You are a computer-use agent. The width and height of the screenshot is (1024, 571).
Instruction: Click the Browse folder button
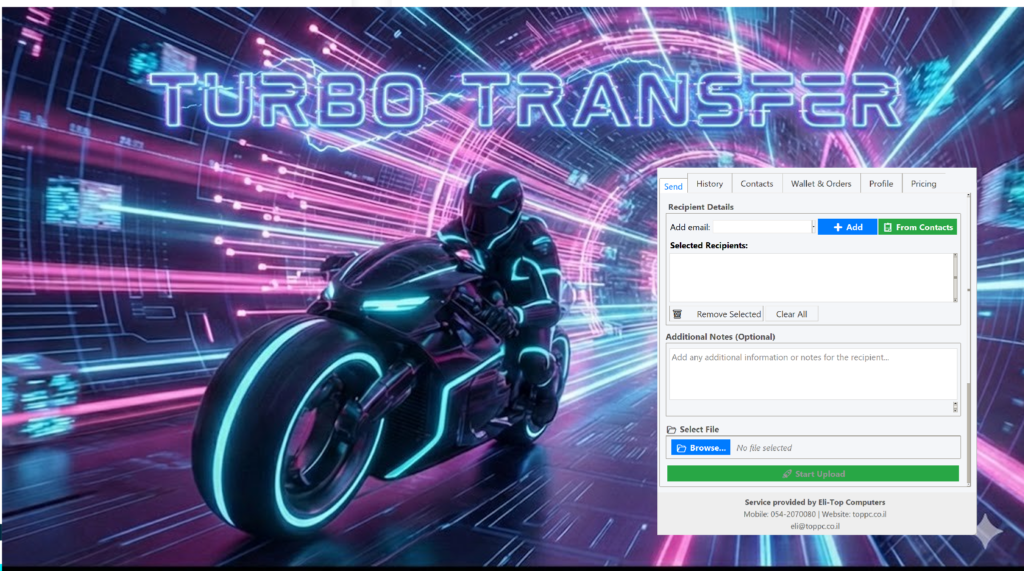point(700,448)
